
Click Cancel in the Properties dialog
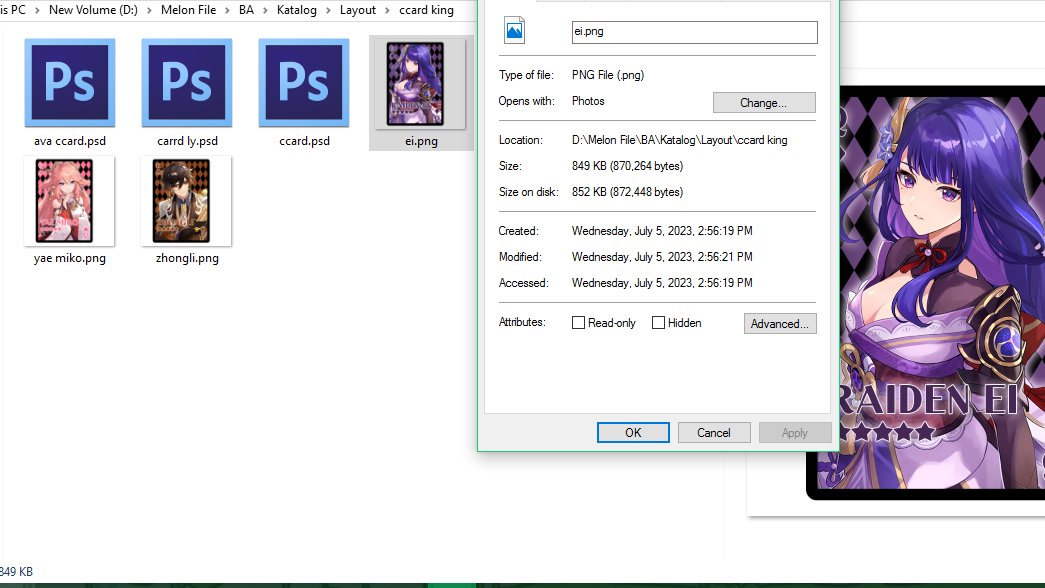(x=714, y=433)
